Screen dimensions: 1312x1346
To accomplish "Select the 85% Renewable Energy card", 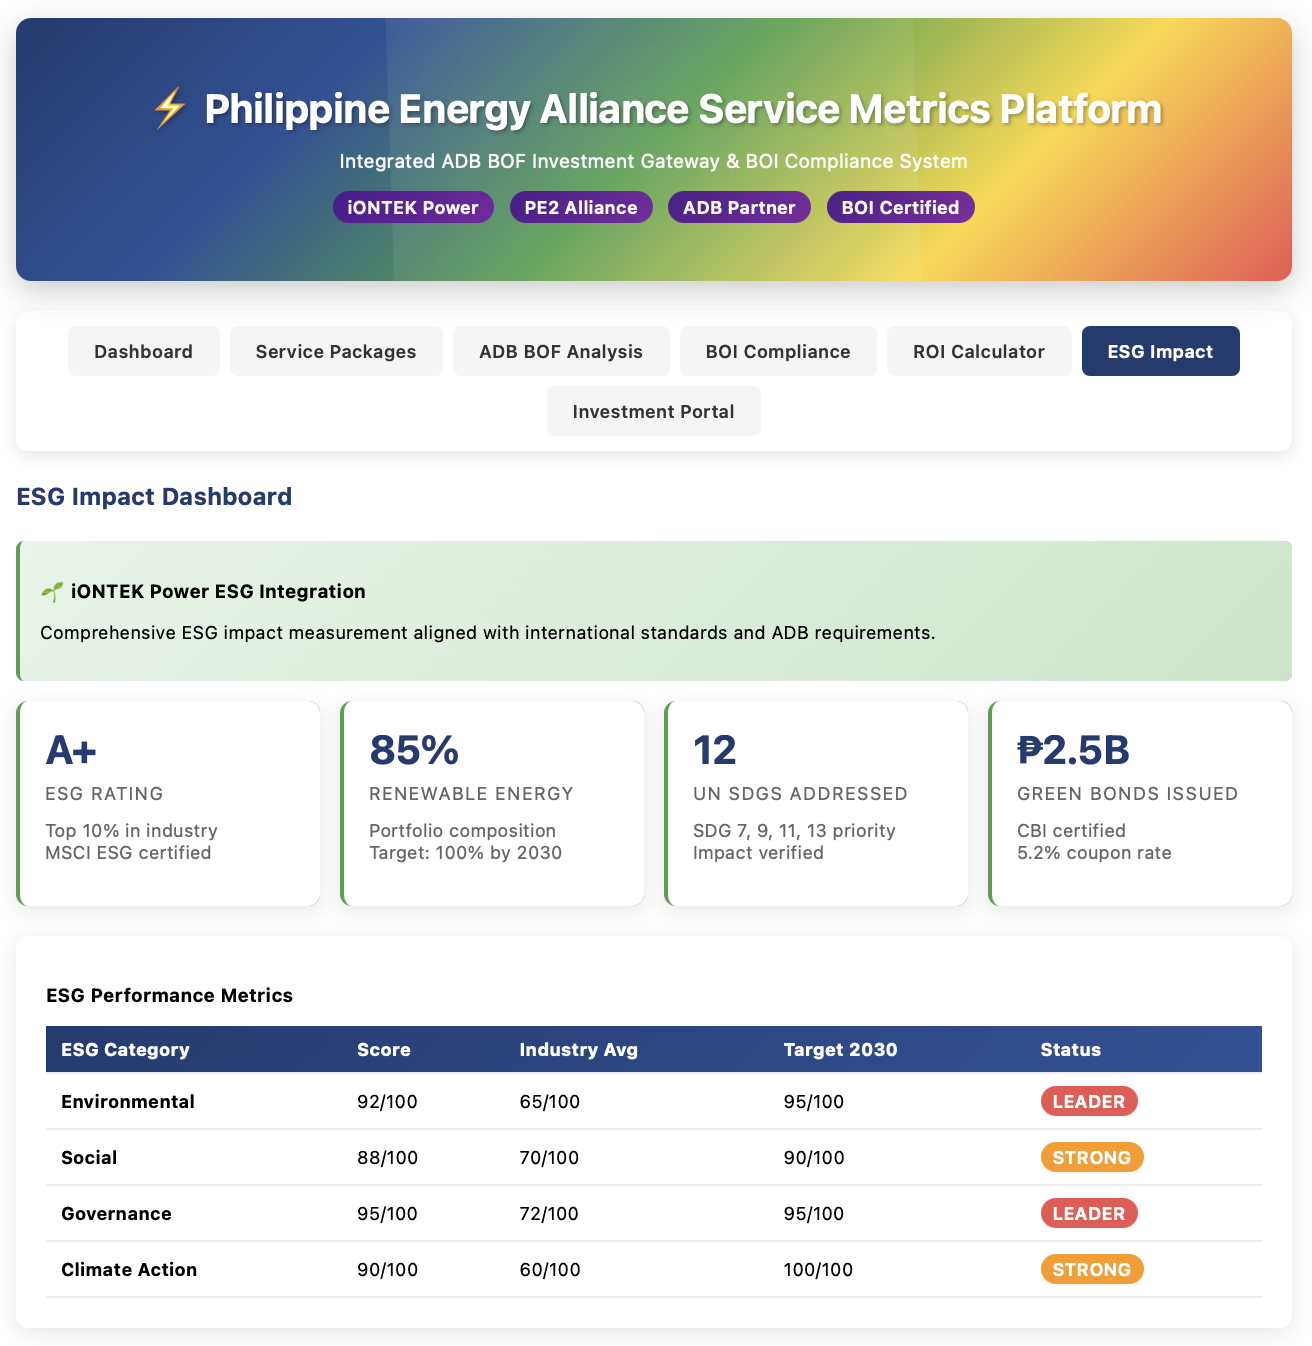I will 493,803.
